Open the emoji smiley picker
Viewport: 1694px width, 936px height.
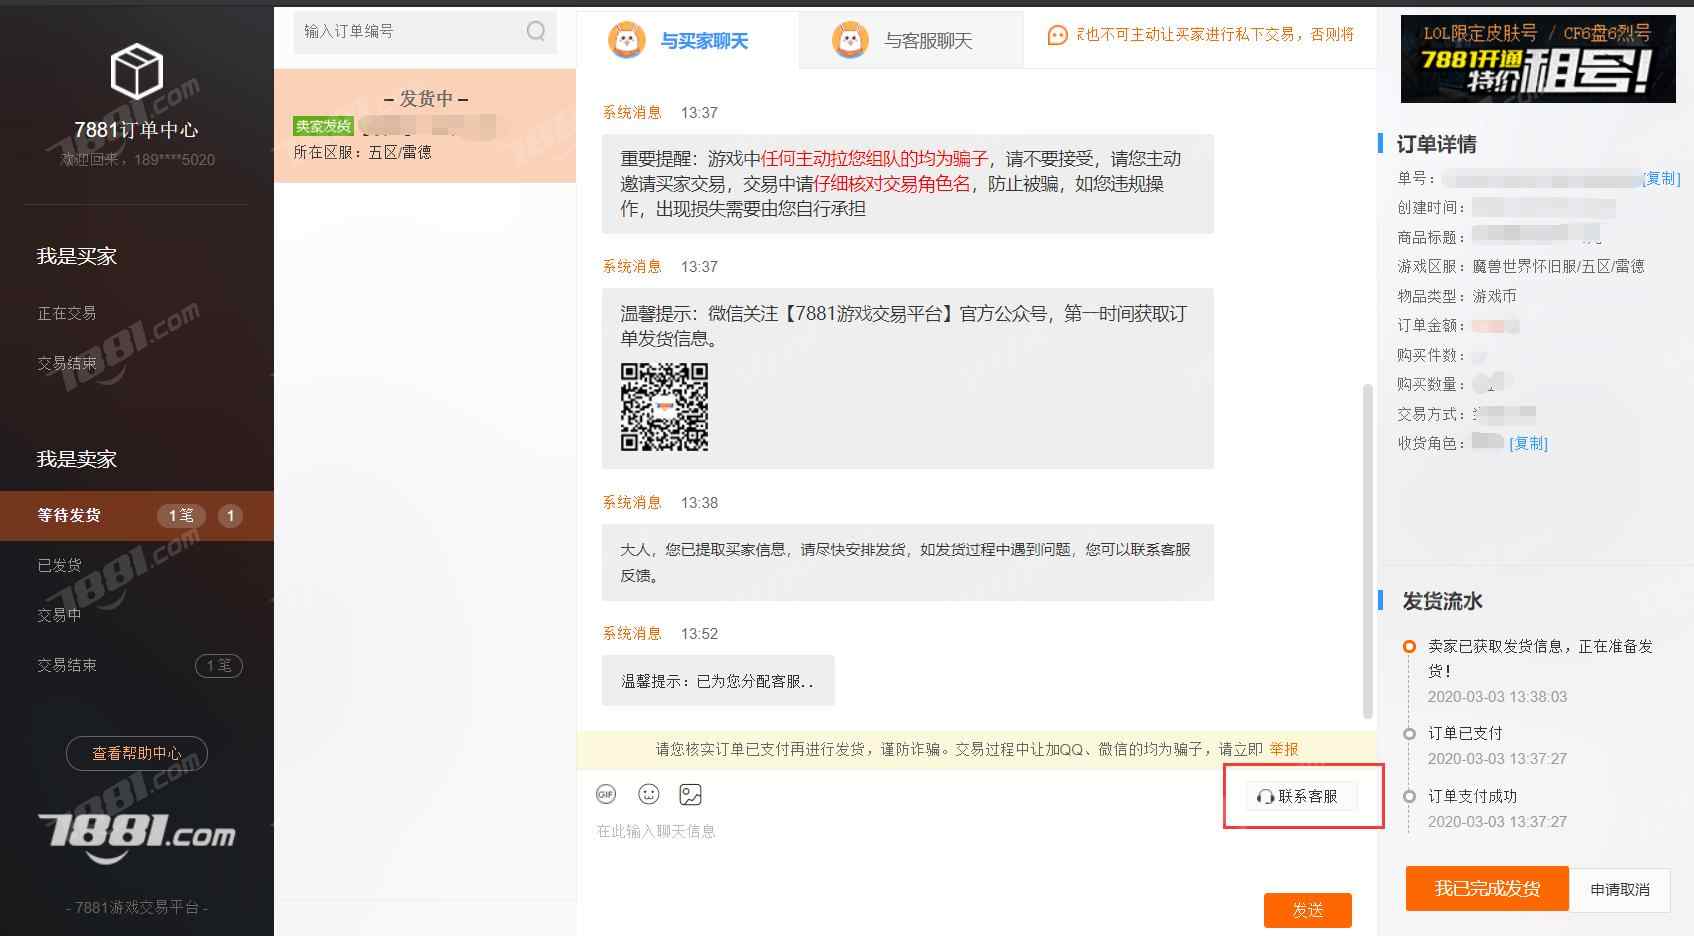[x=649, y=794]
